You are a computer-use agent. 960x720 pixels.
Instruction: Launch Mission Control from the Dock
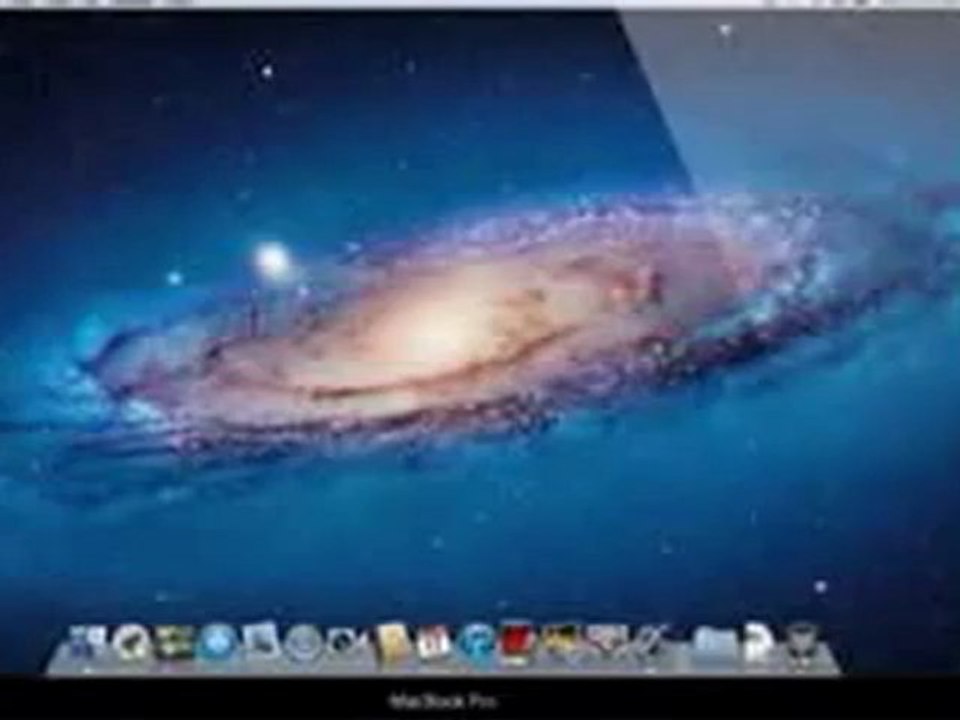pos(173,642)
